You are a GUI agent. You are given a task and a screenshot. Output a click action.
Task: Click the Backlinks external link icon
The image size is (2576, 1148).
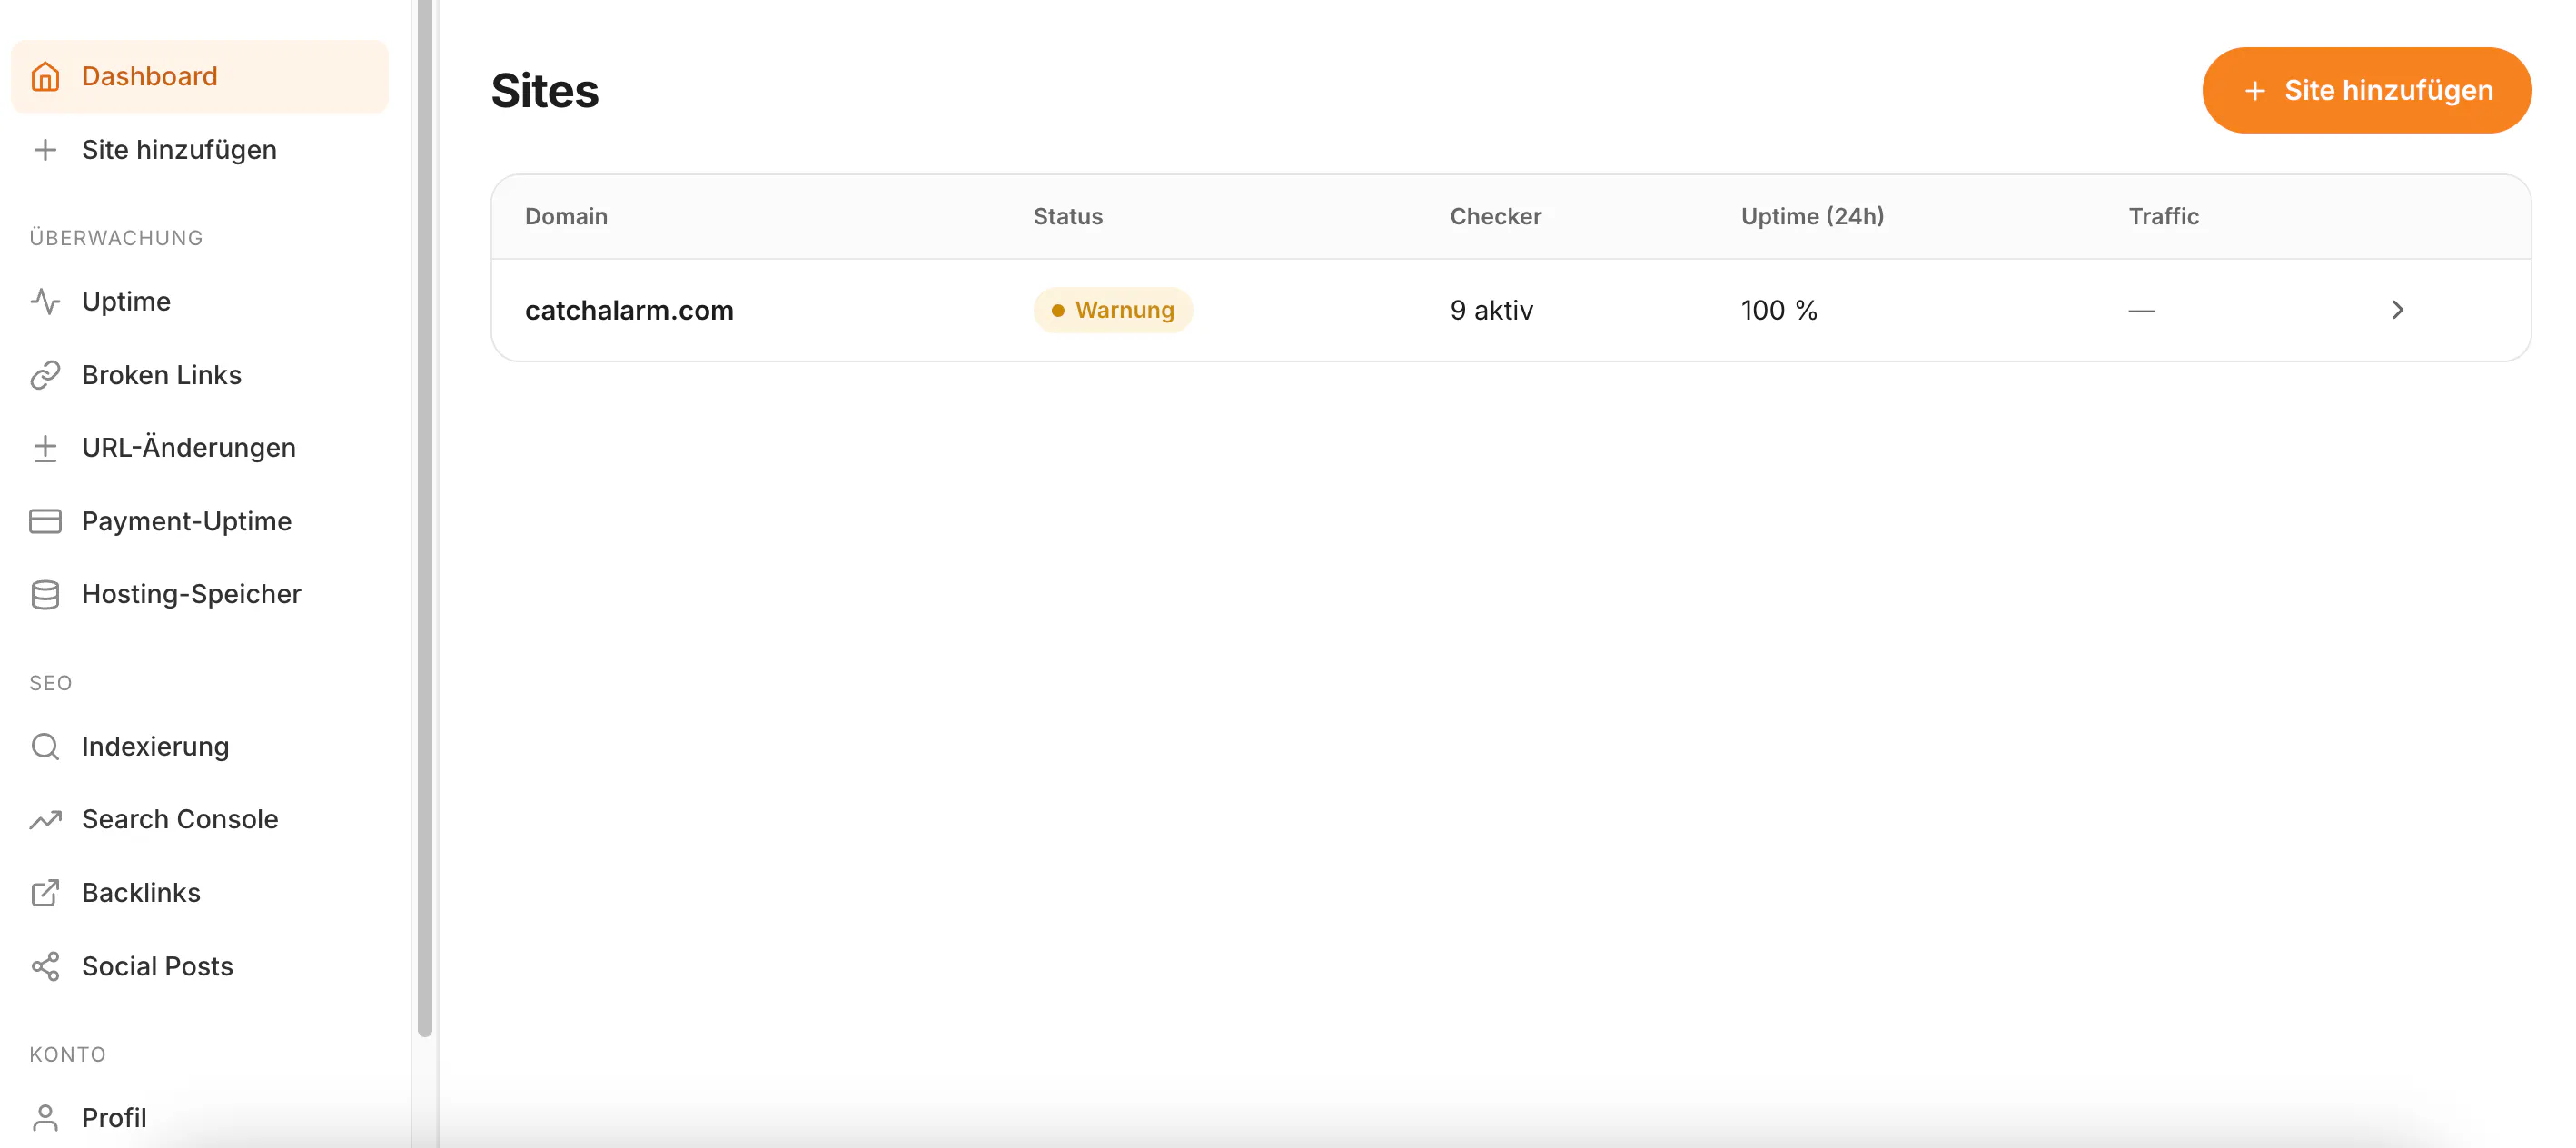click(45, 892)
